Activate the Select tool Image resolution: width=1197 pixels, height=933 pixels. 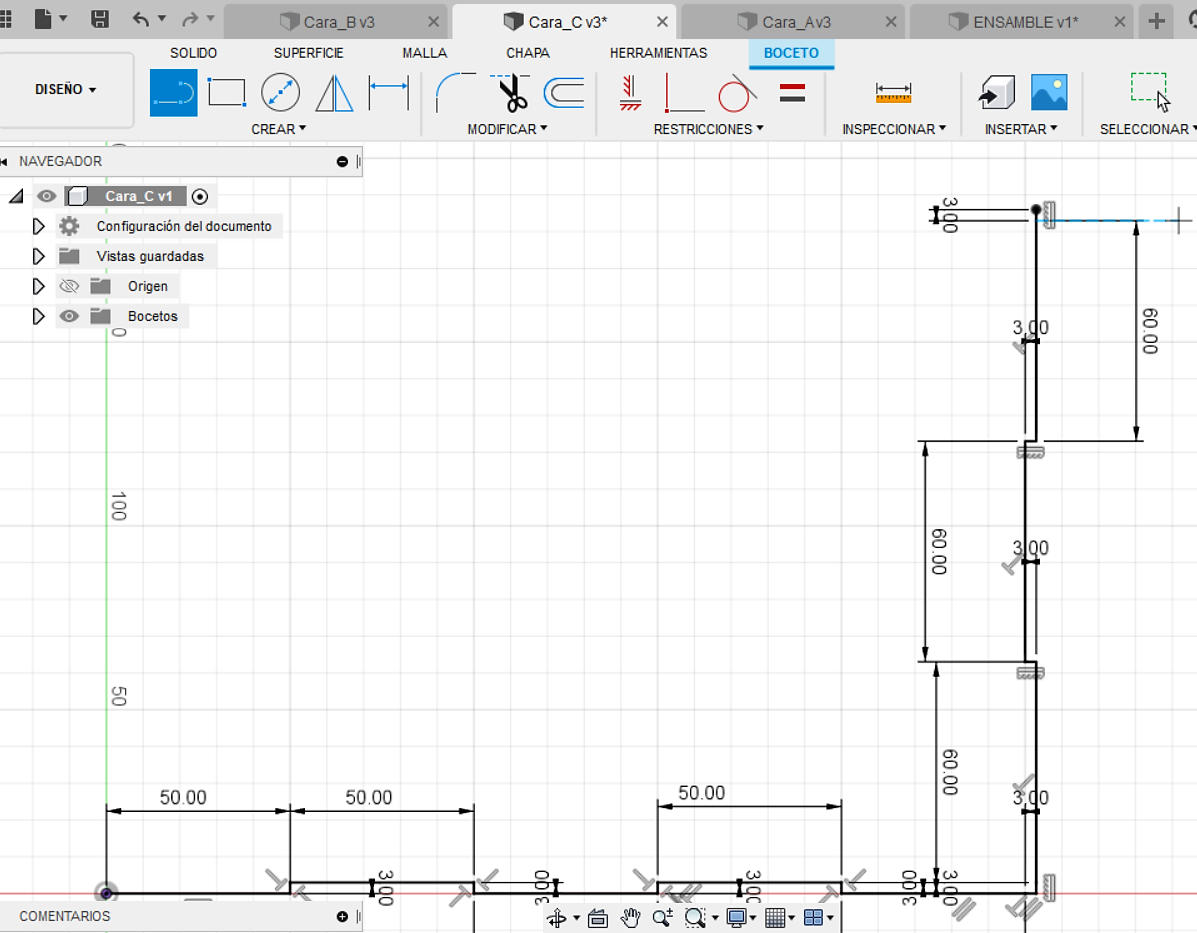tap(1150, 92)
